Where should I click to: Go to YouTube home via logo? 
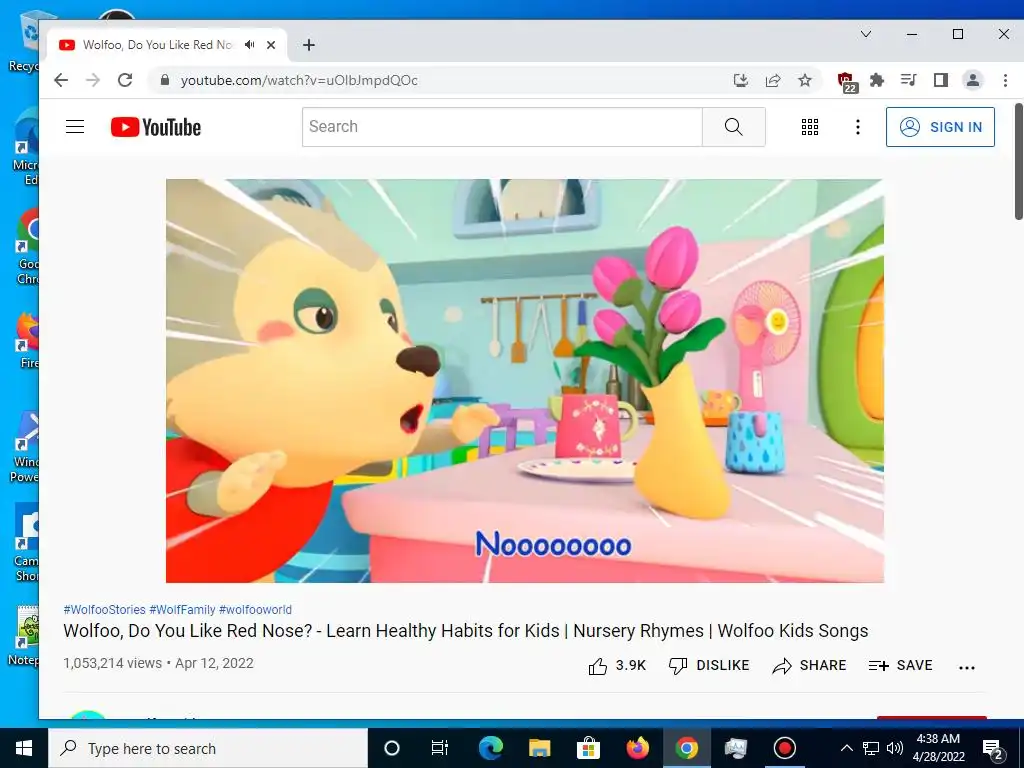156,127
